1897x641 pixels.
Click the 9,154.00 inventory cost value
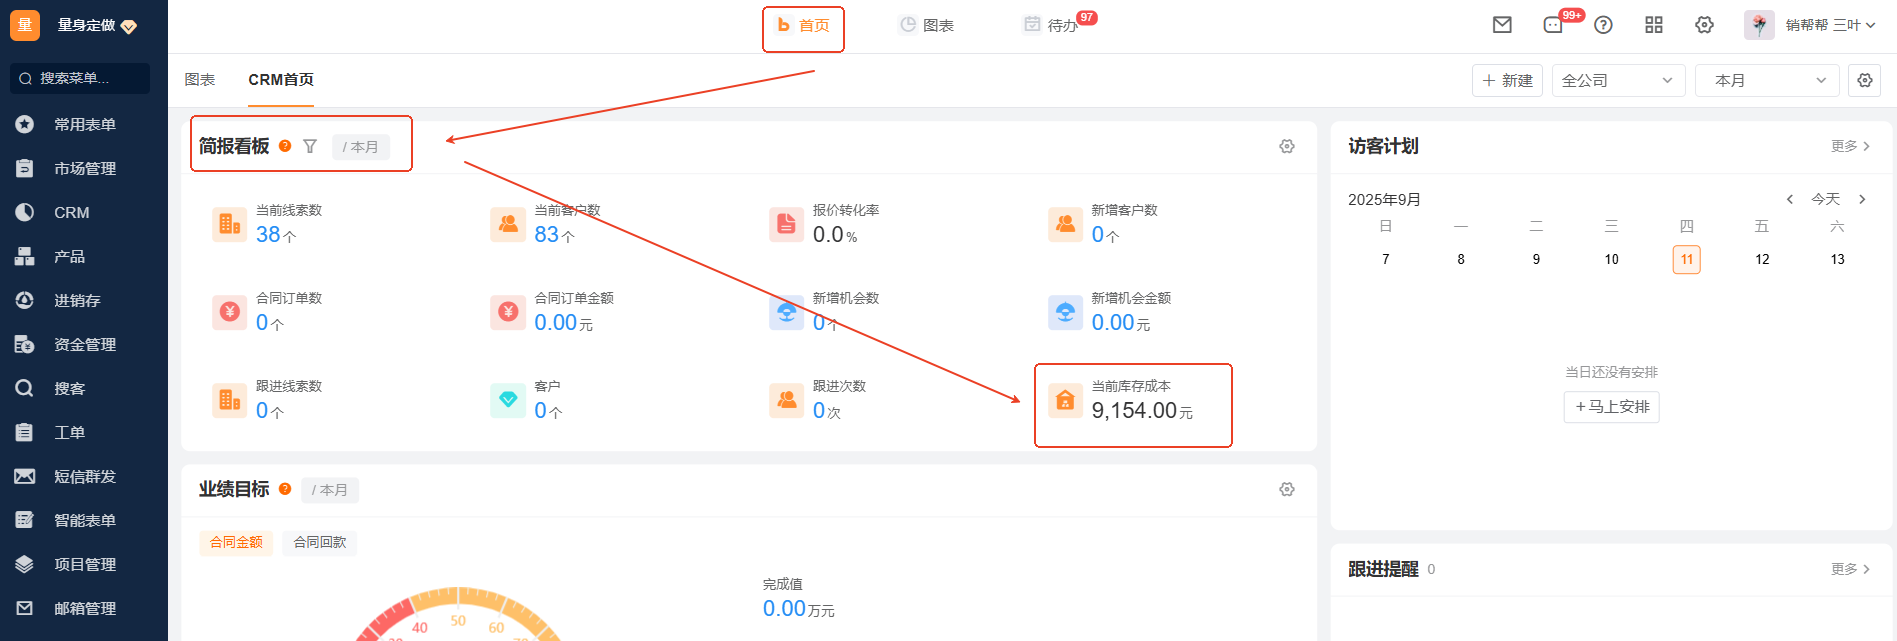1134,411
